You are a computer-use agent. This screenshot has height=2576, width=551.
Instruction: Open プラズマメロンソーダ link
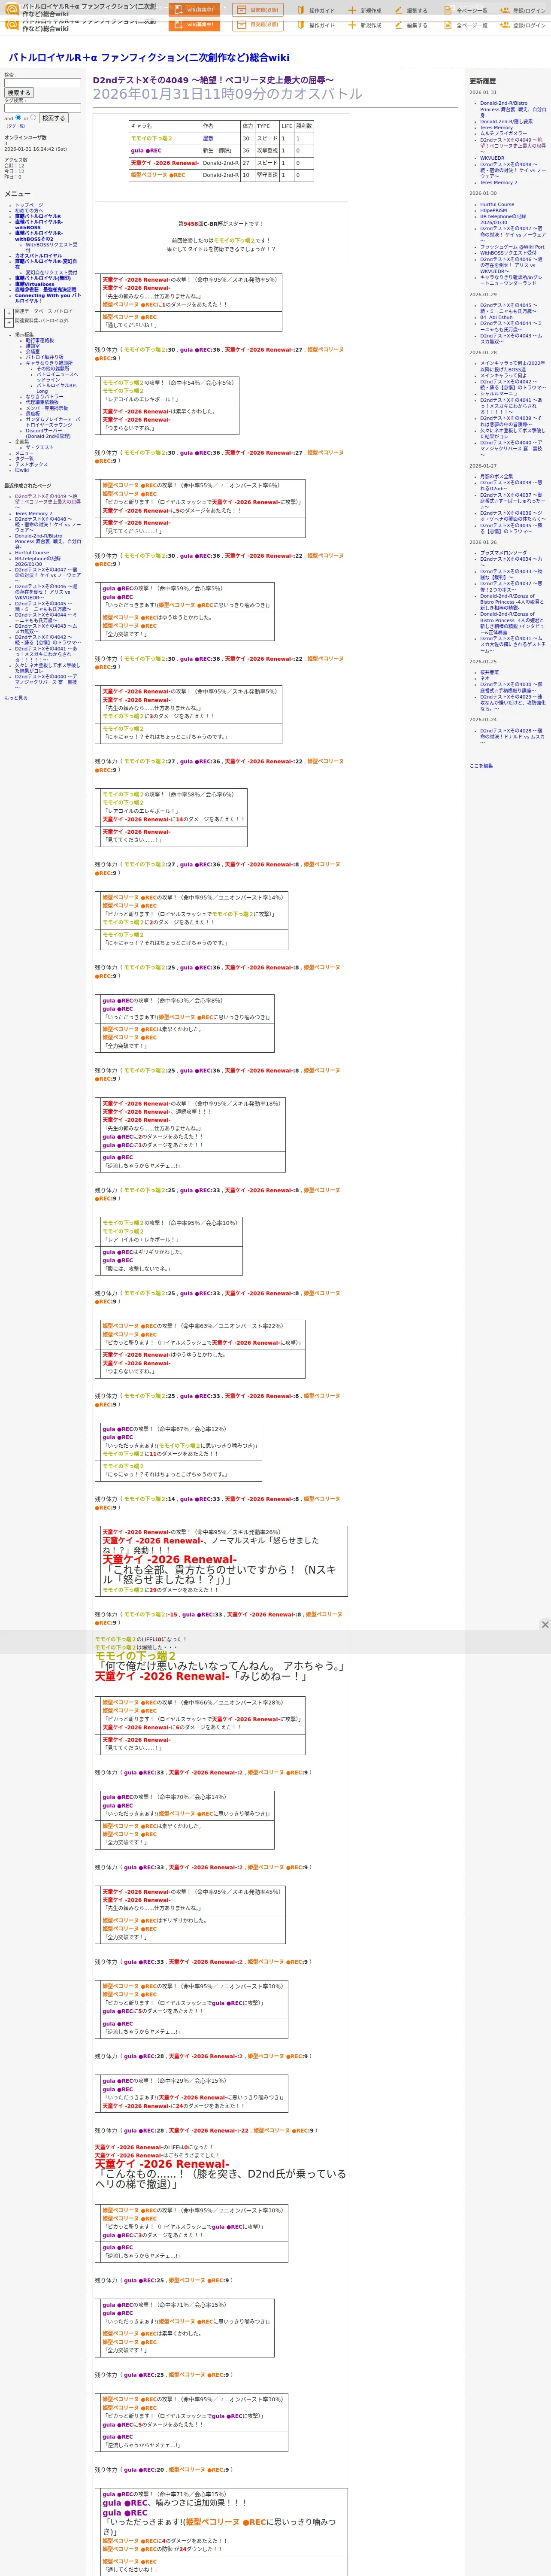pyautogui.click(x=503, y=553)
